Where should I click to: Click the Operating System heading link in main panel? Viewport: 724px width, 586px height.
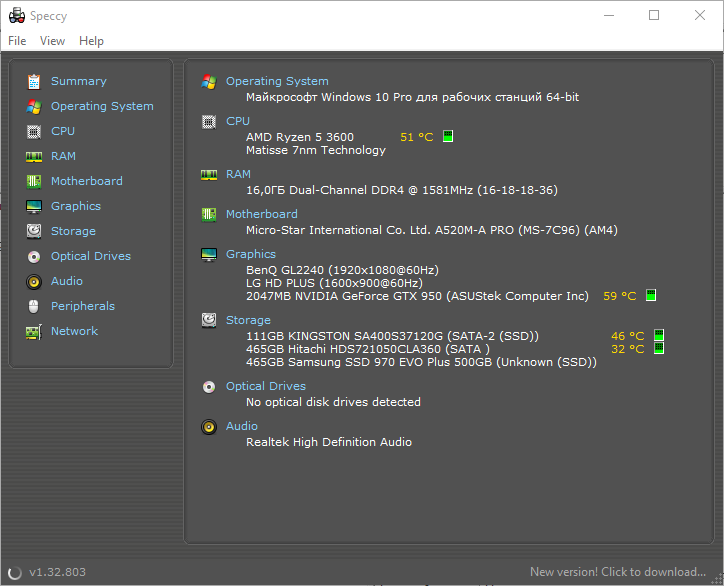(277, 81)
